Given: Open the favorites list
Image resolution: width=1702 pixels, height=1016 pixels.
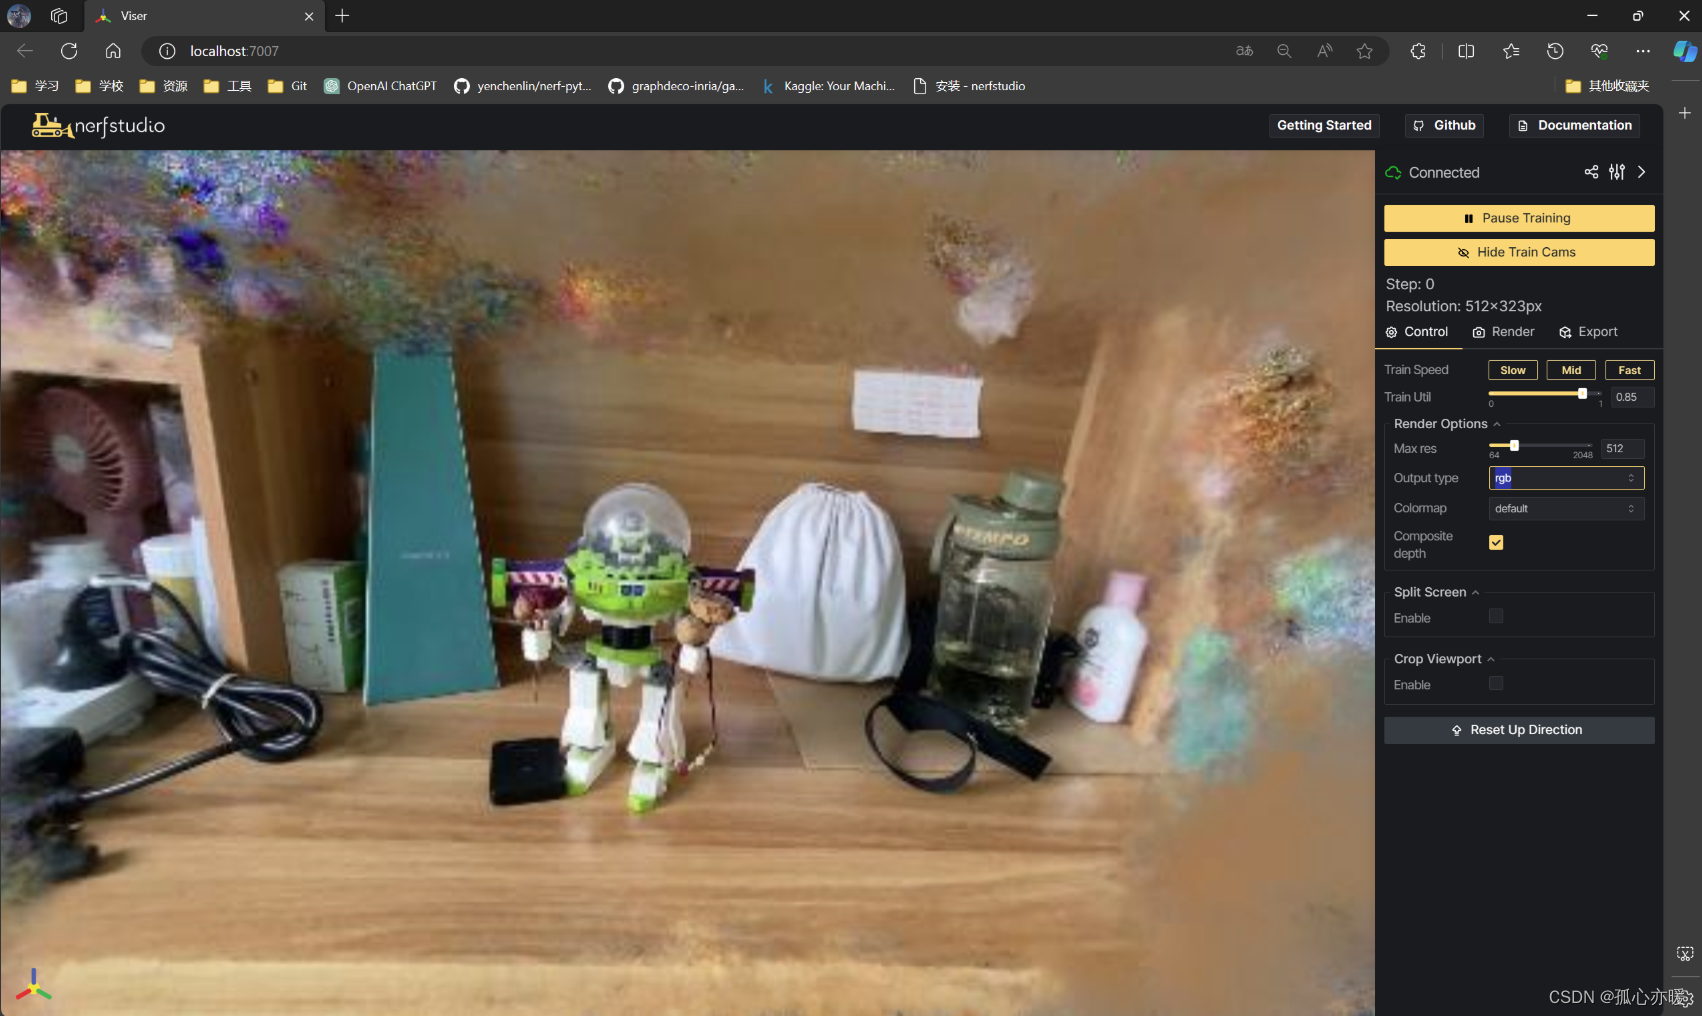Looking at the screenshot, I should 1511,51.
